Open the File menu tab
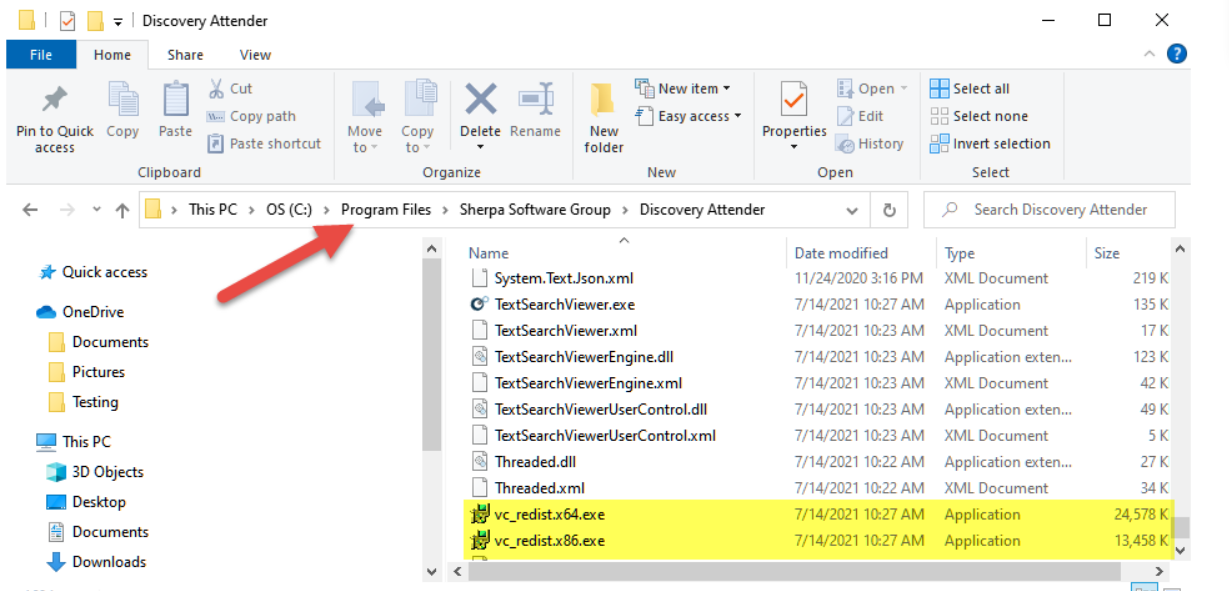 coord(41,55)
